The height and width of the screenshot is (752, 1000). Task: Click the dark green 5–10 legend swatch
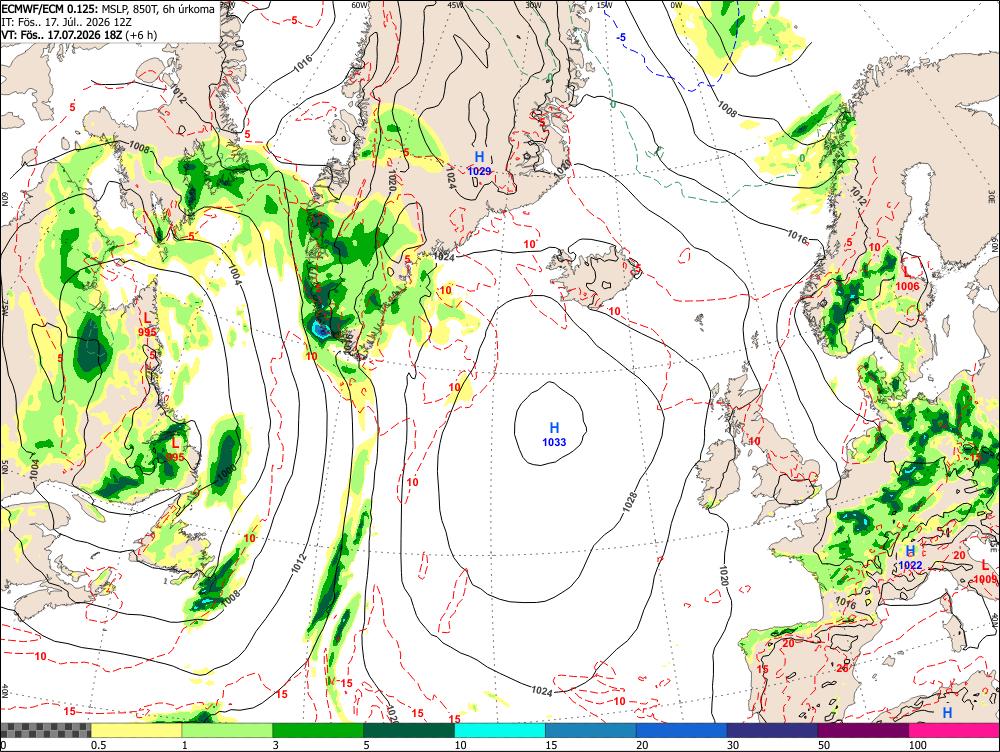409,730
